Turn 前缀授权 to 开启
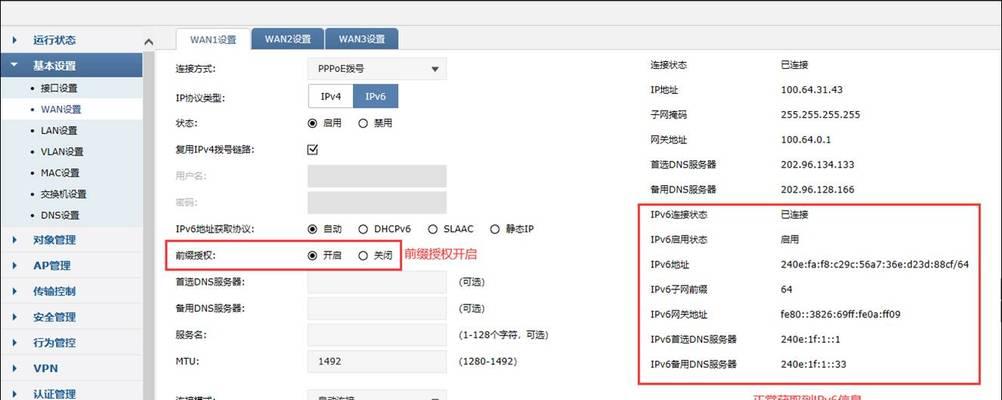Viewport: 1002px width, 400px height. pos(312,256)
